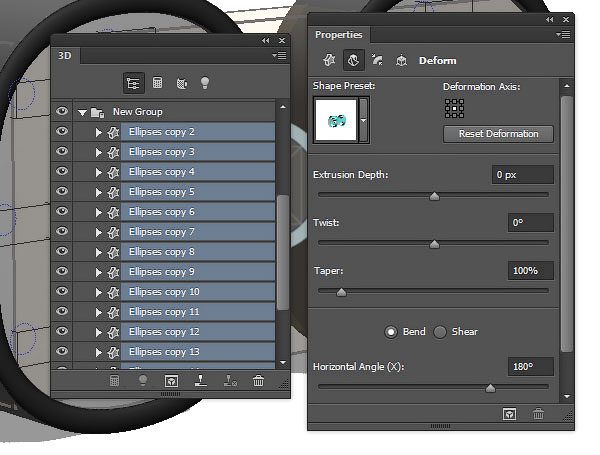Click Render icon in Properties panel
Screen dimensions: 600x455
coord(509,414)
